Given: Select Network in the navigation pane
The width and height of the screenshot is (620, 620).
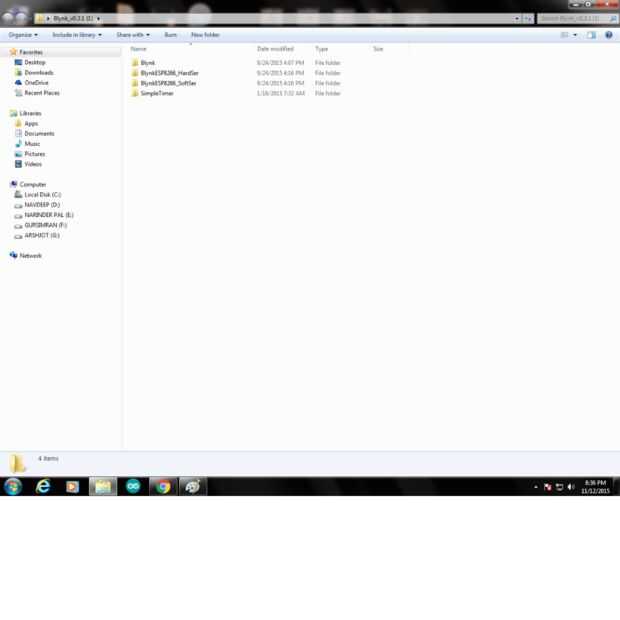Looking at the screenshot, I should (30, 256).
